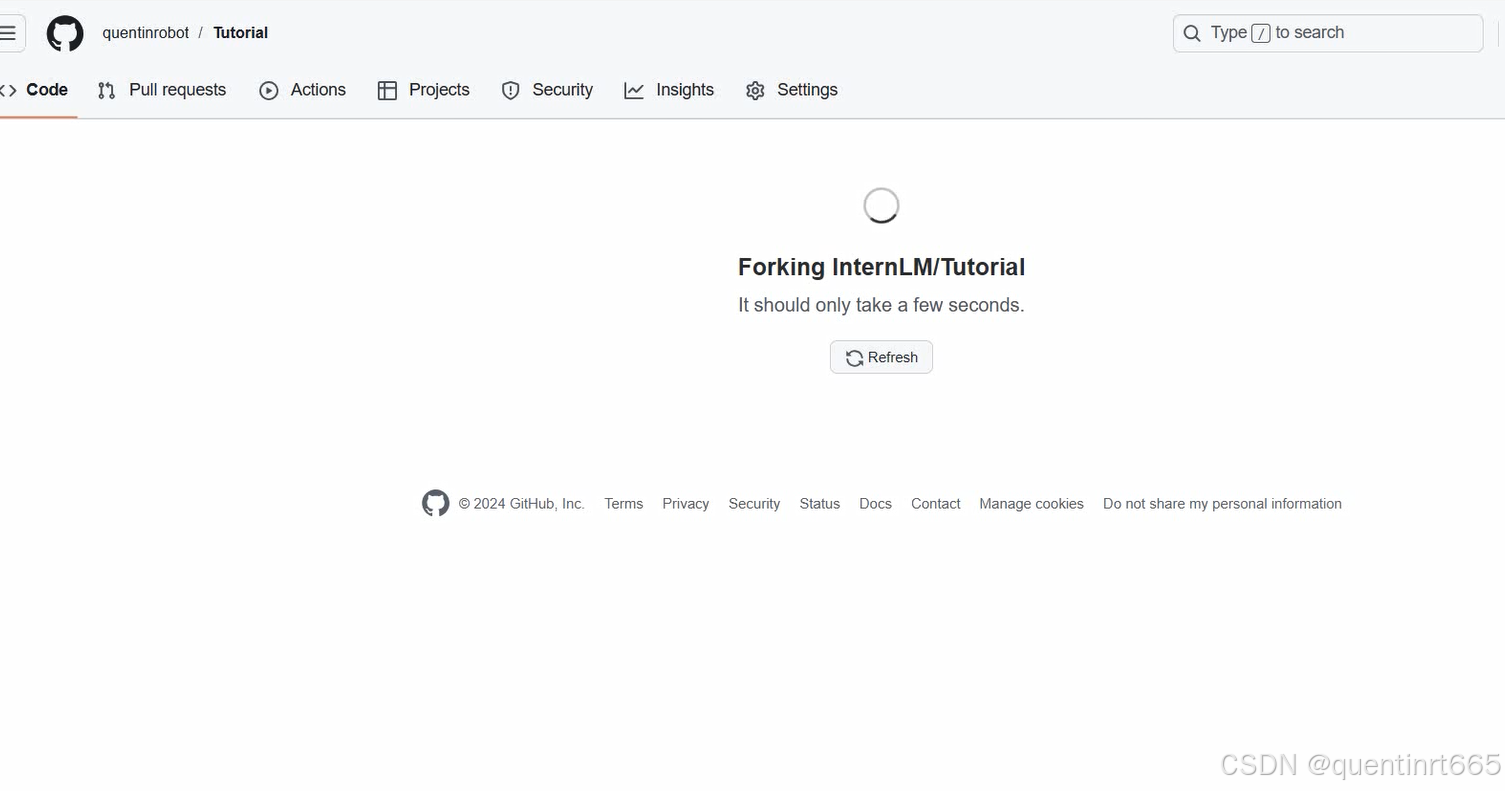The height and width of the screenshot is (791, 1505).
Task: Click the 'It should only take a few seconds.' text
Action: click(881, 305)
